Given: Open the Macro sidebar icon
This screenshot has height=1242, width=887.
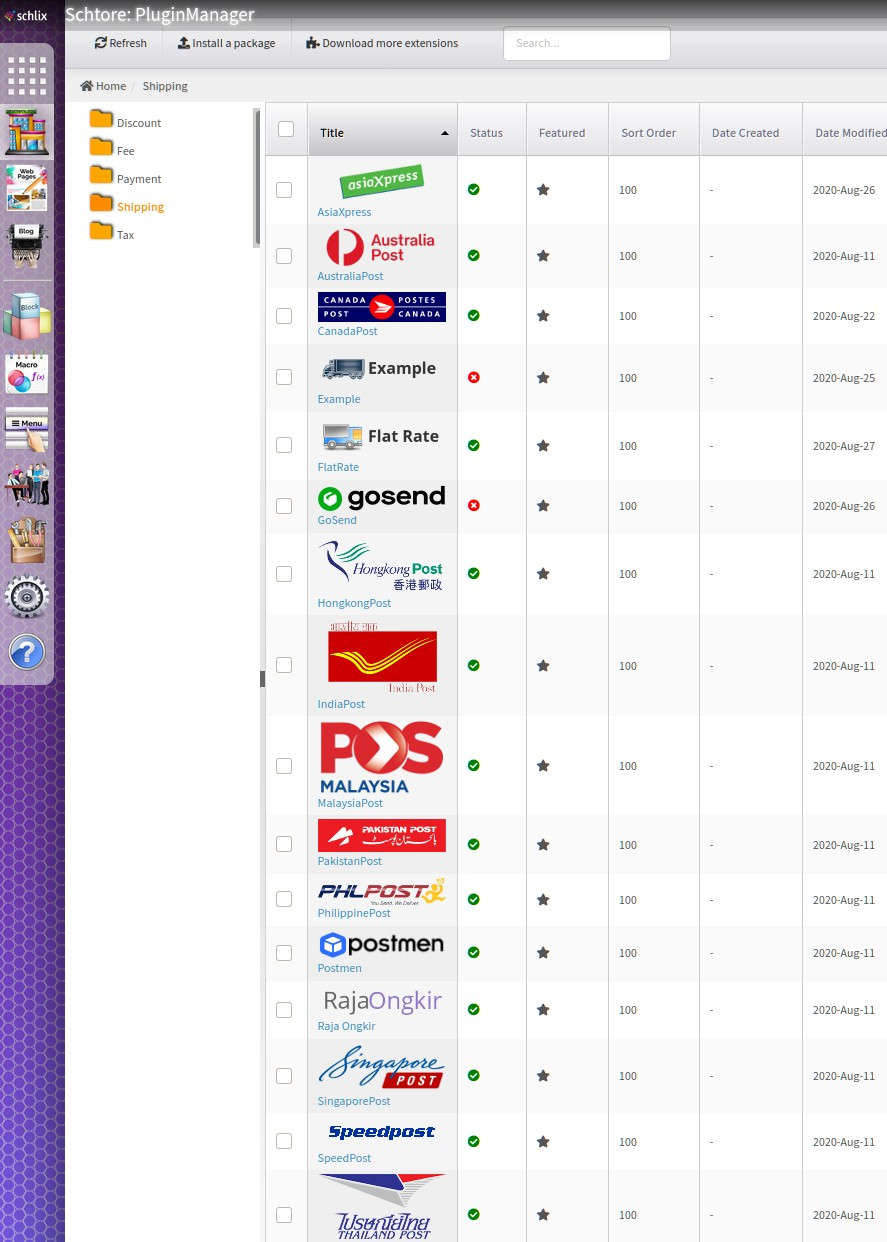Looking at the screenshot, I should click(x=27, y=373).
